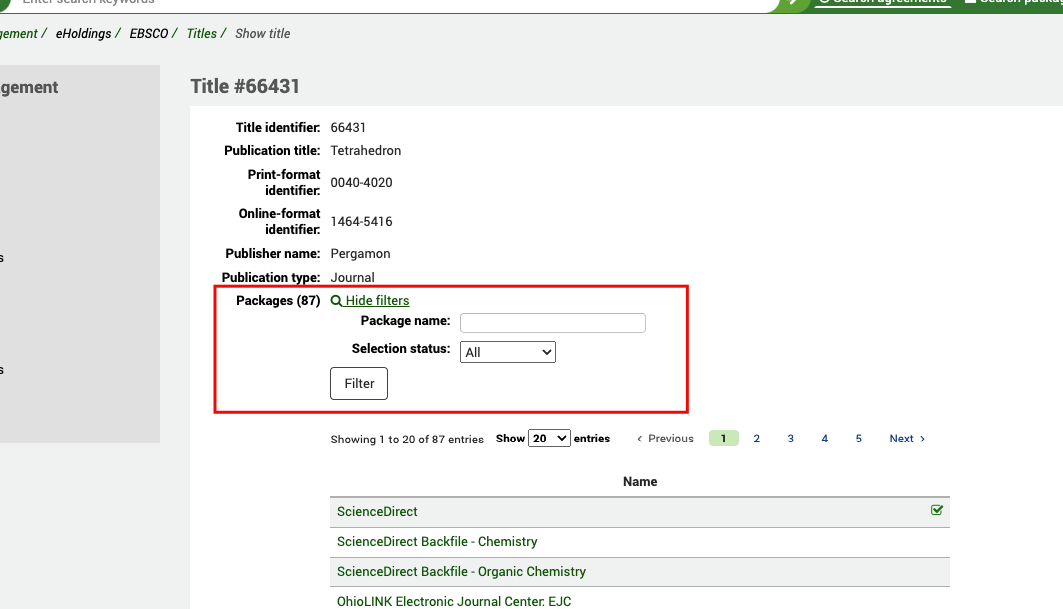Open the ScienceDirect package
Screen dimensions: 1063x609
tap(377, 511)
